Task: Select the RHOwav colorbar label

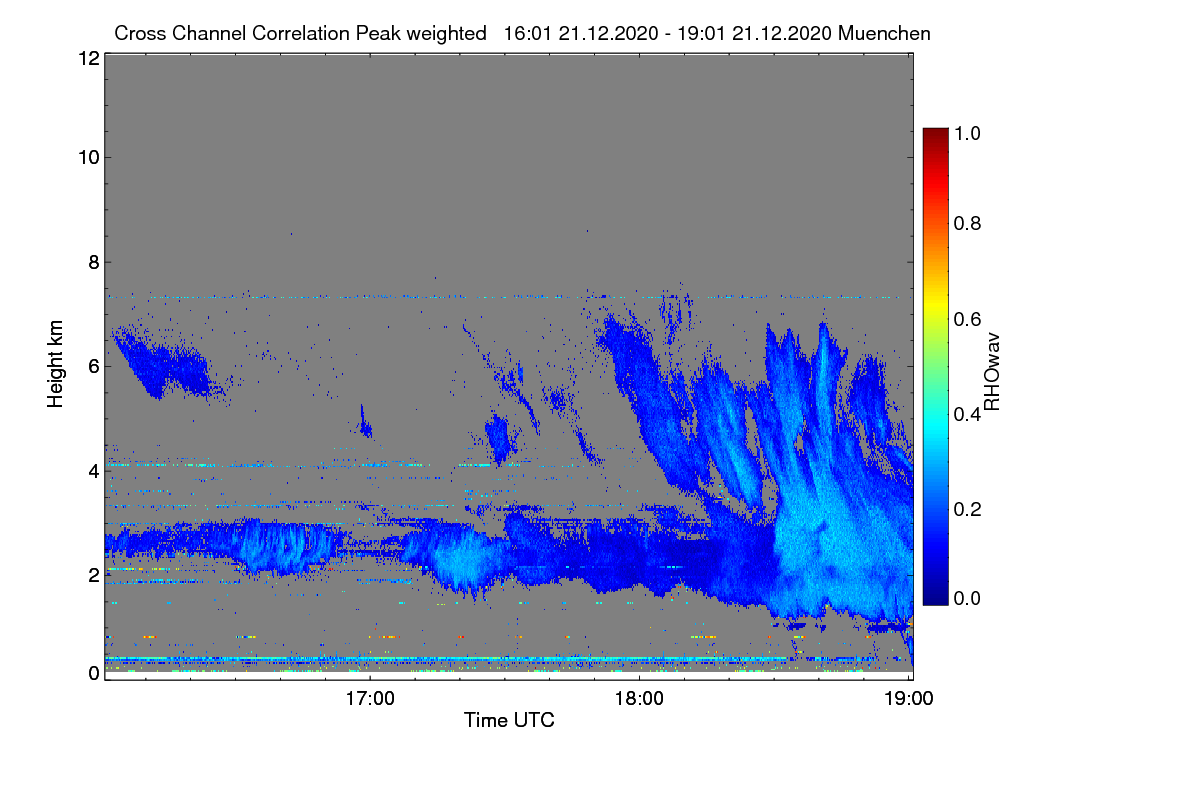Action: click(x=992, y=372)
